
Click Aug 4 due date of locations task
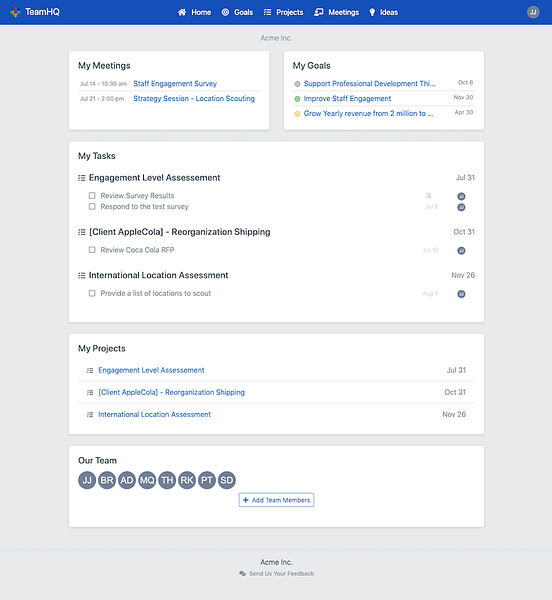pos(430,293)
